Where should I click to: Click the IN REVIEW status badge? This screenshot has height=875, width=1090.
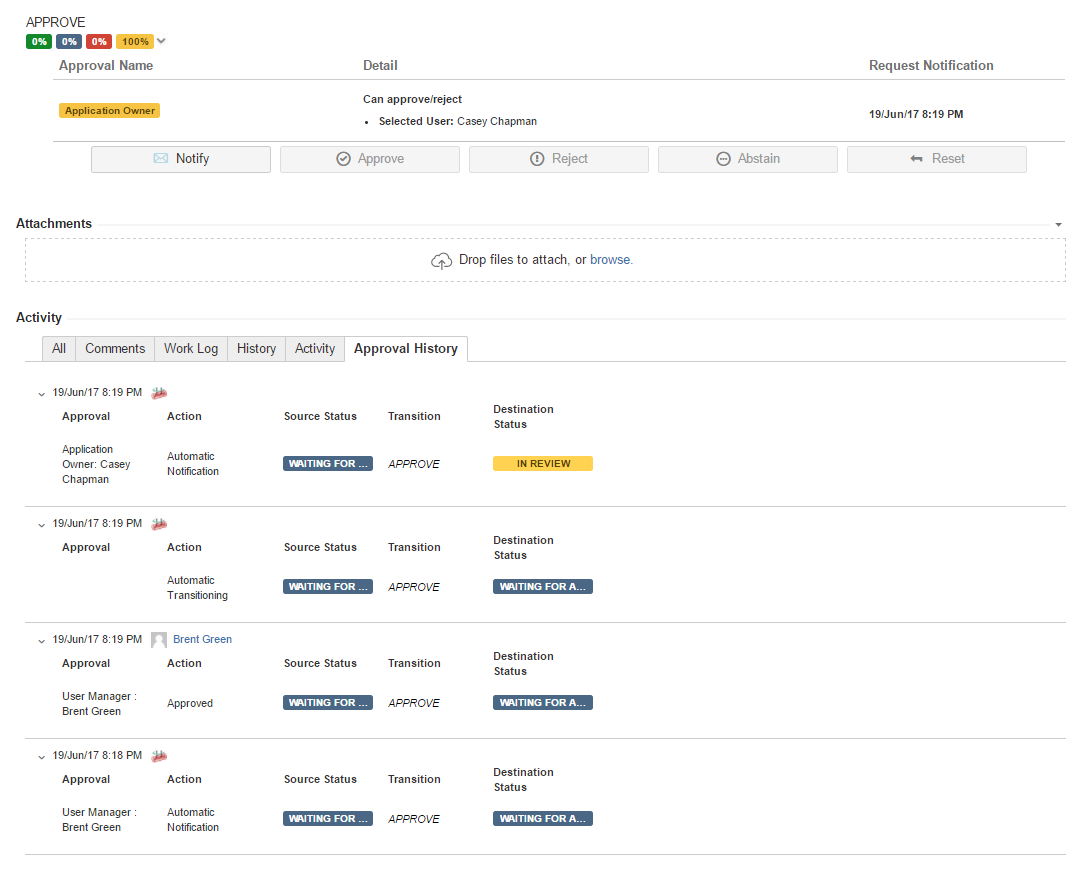pyautogui.click(x=543, y=464)
